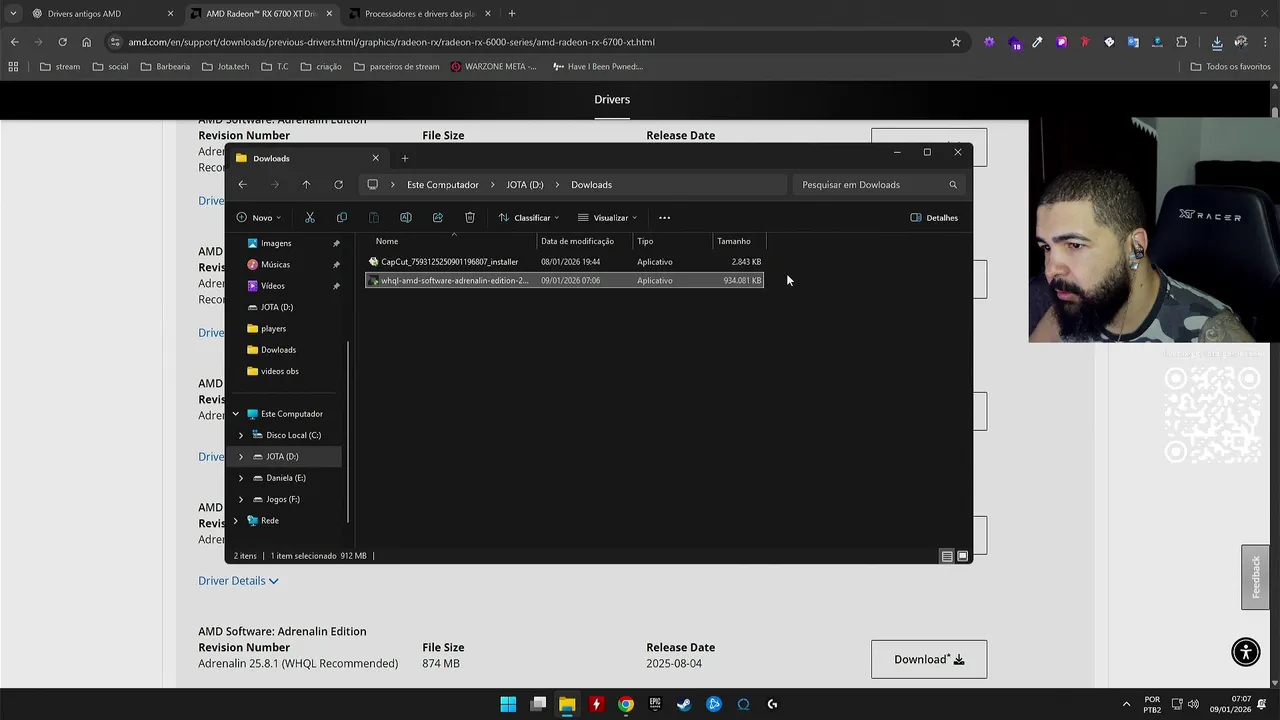
Task: Select the CapCut installer file
Action: tap(565, 262)
